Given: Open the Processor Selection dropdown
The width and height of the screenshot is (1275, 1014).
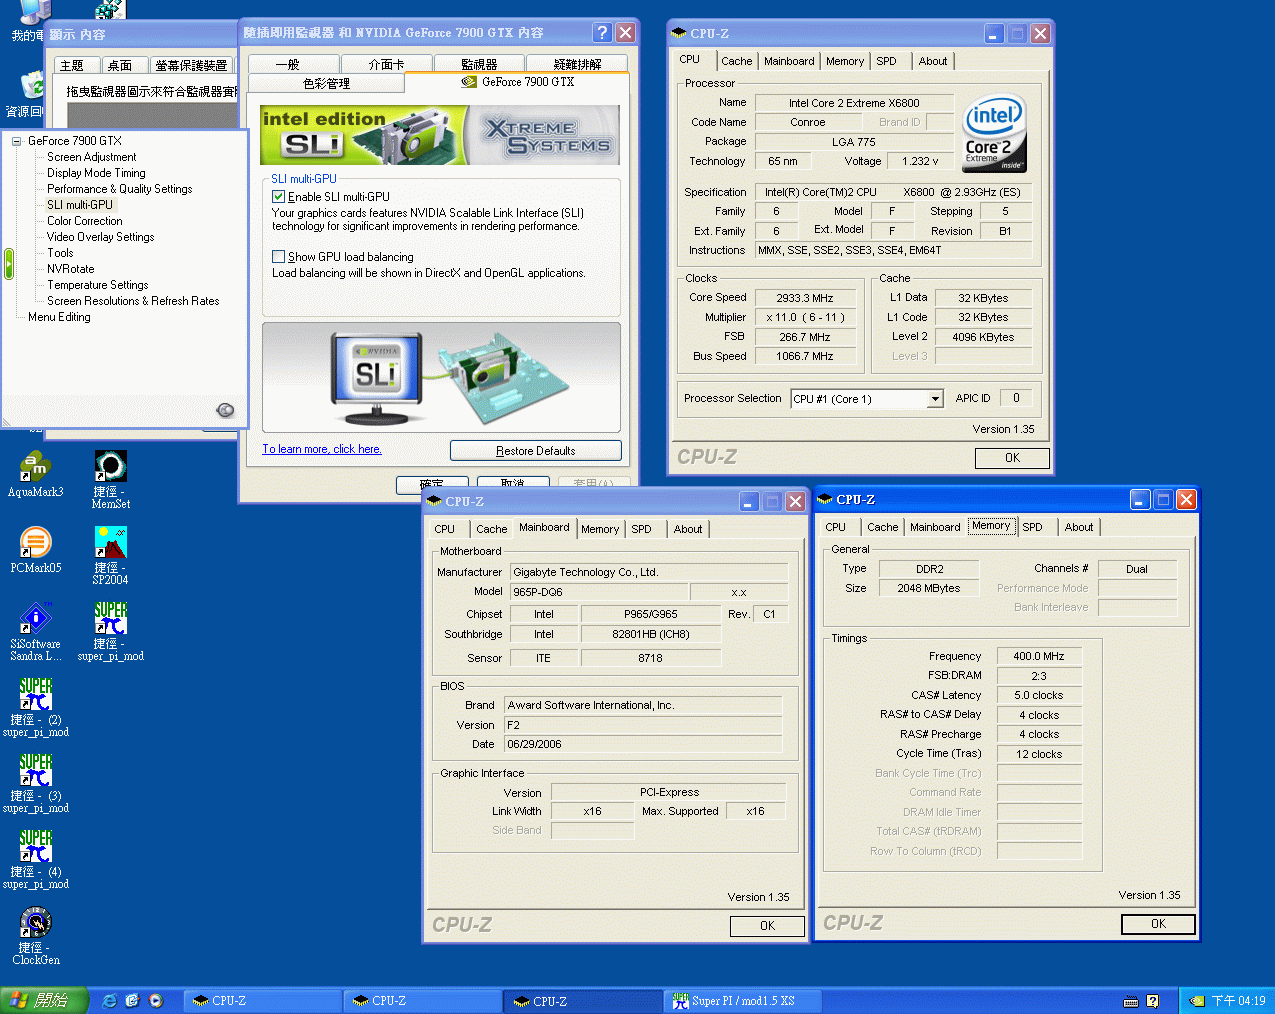Looking at the screenshot, I should click(935, 399).
